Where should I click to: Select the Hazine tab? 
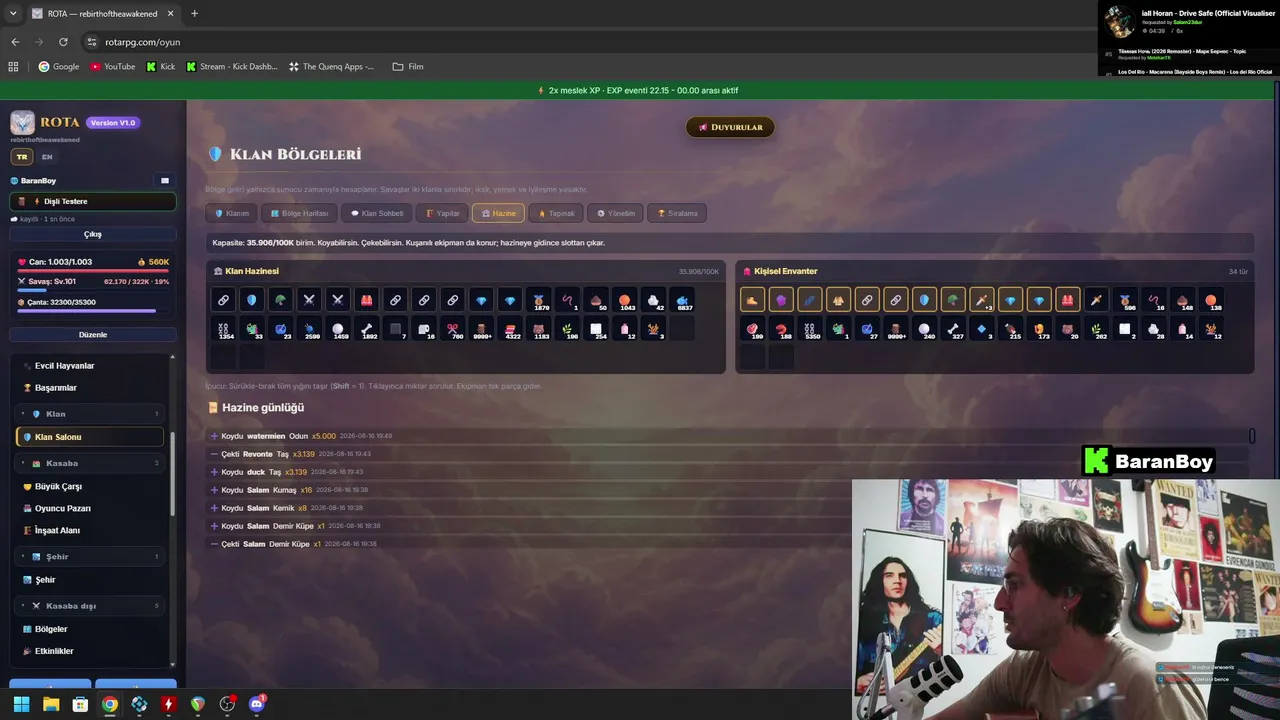[498, 213]
